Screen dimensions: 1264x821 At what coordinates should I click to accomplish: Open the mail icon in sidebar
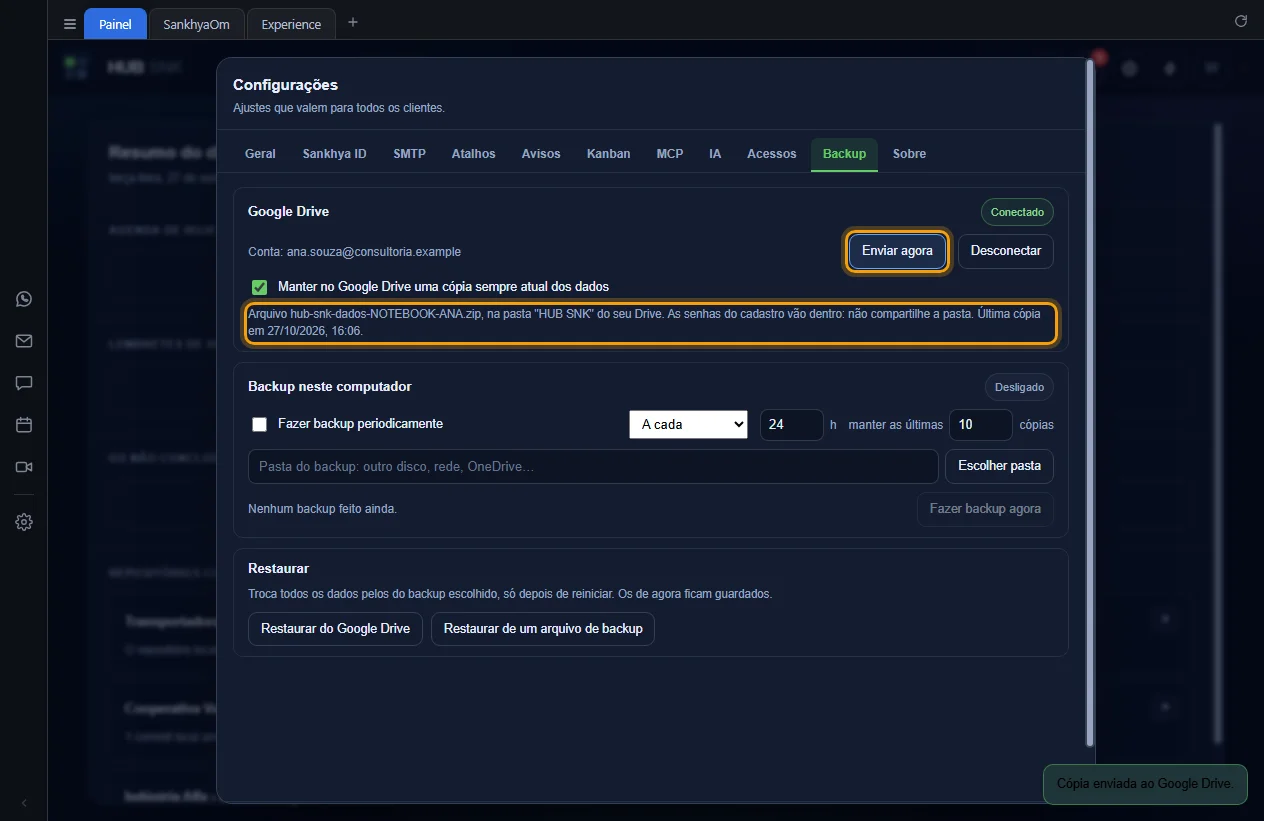pos(24,341)
